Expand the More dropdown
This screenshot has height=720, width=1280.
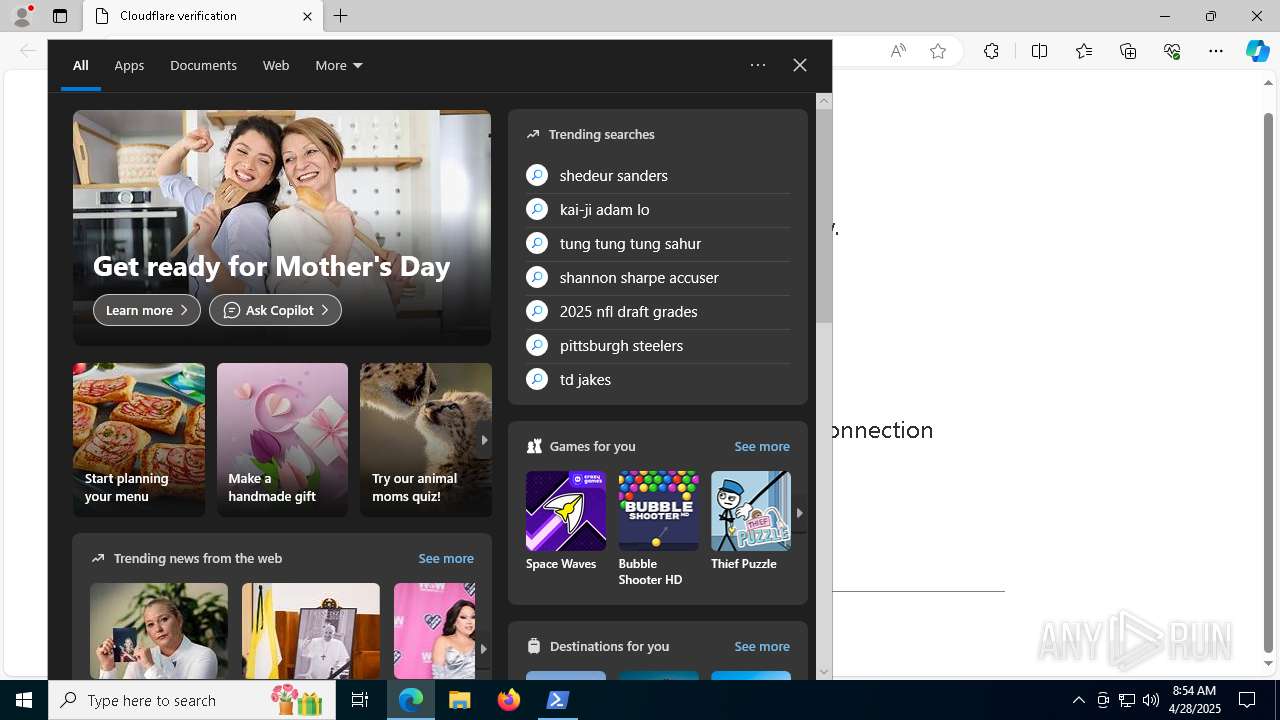(338, 65)
